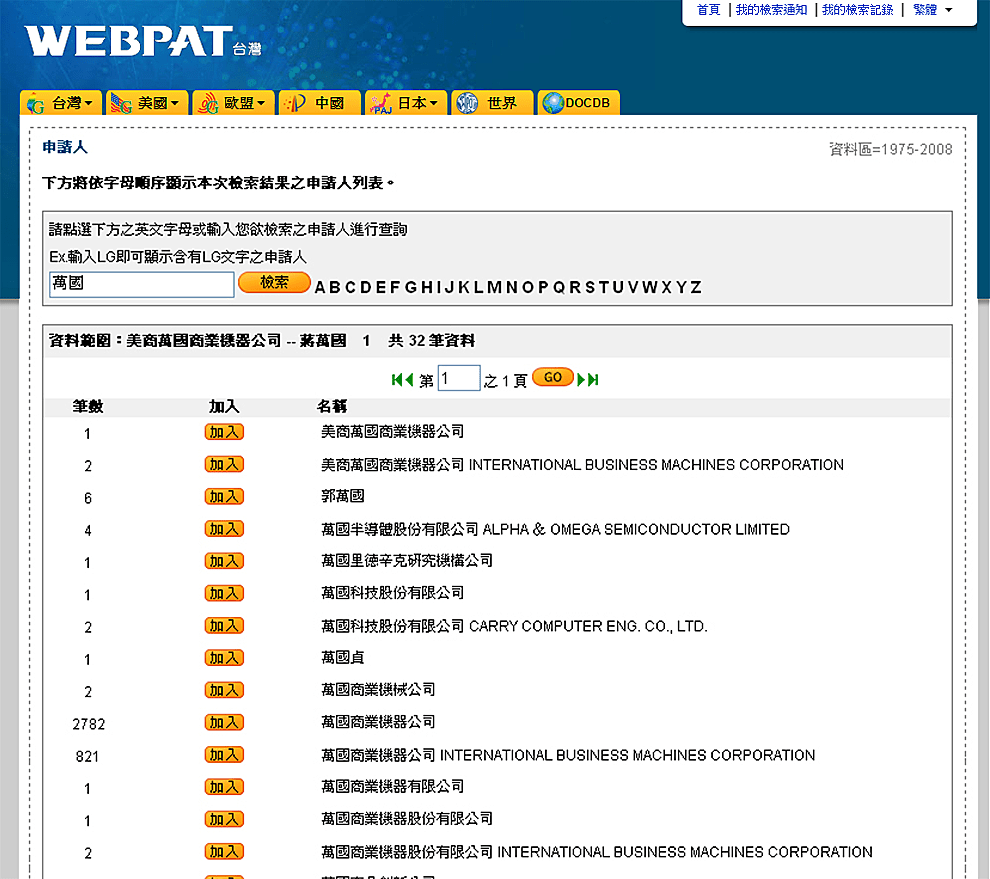The height and width of the screenshot is (879, 990).
Task: Filter applicants by letter G
Action: 410,288
